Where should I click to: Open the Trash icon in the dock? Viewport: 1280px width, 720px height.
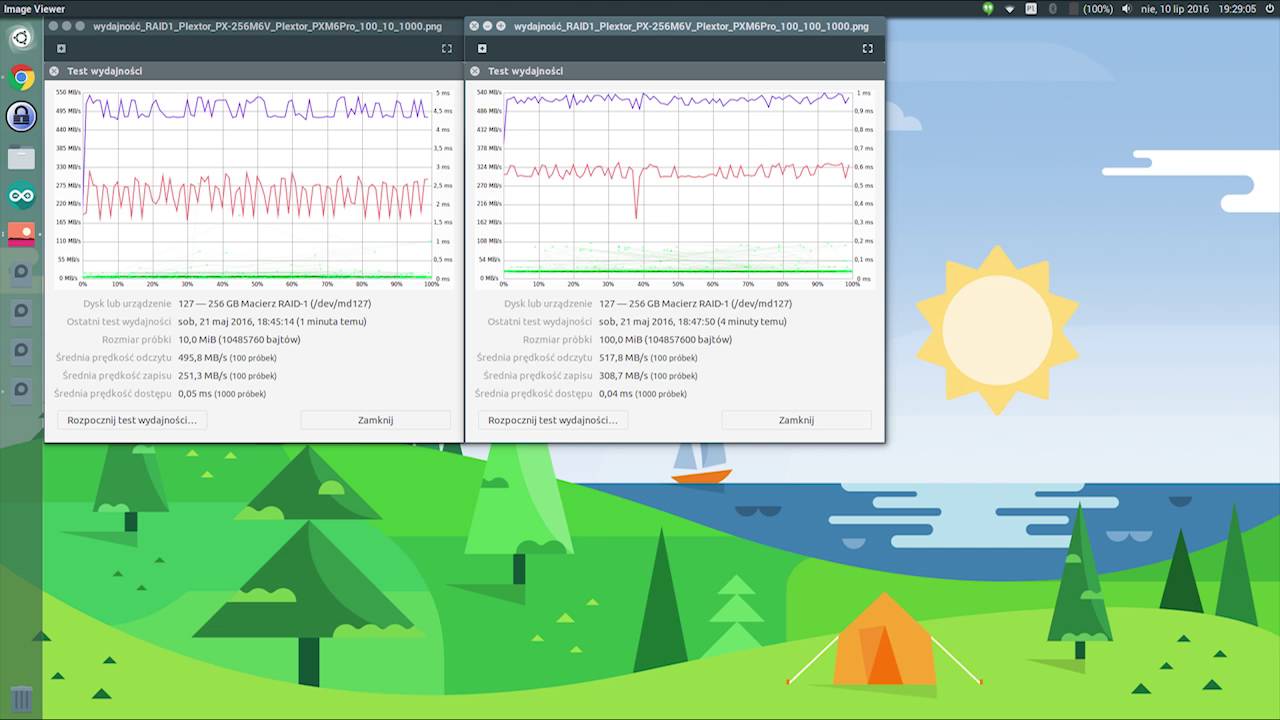(x=21, y=698)
